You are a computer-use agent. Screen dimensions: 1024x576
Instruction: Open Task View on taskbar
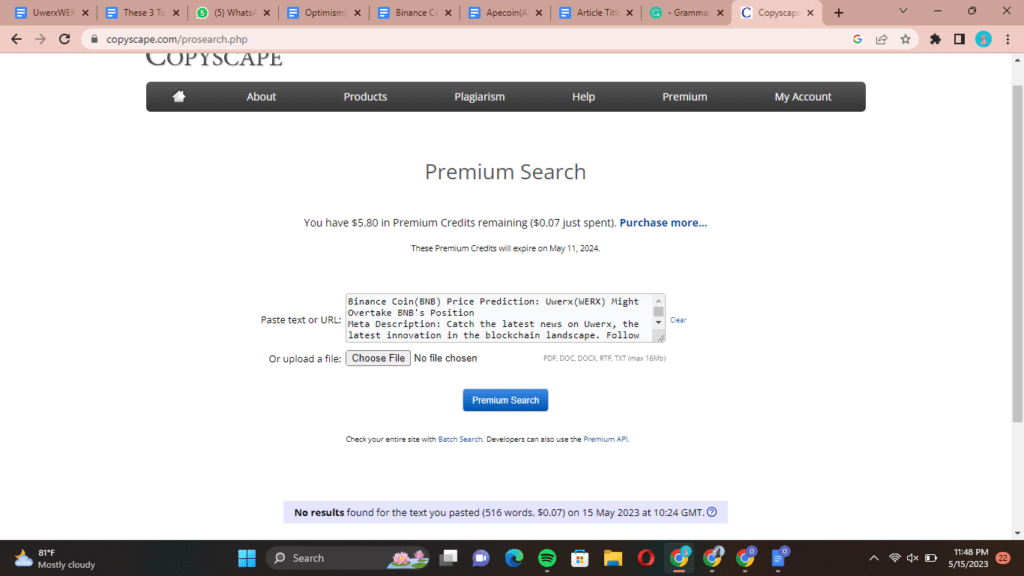click(449, 558)
